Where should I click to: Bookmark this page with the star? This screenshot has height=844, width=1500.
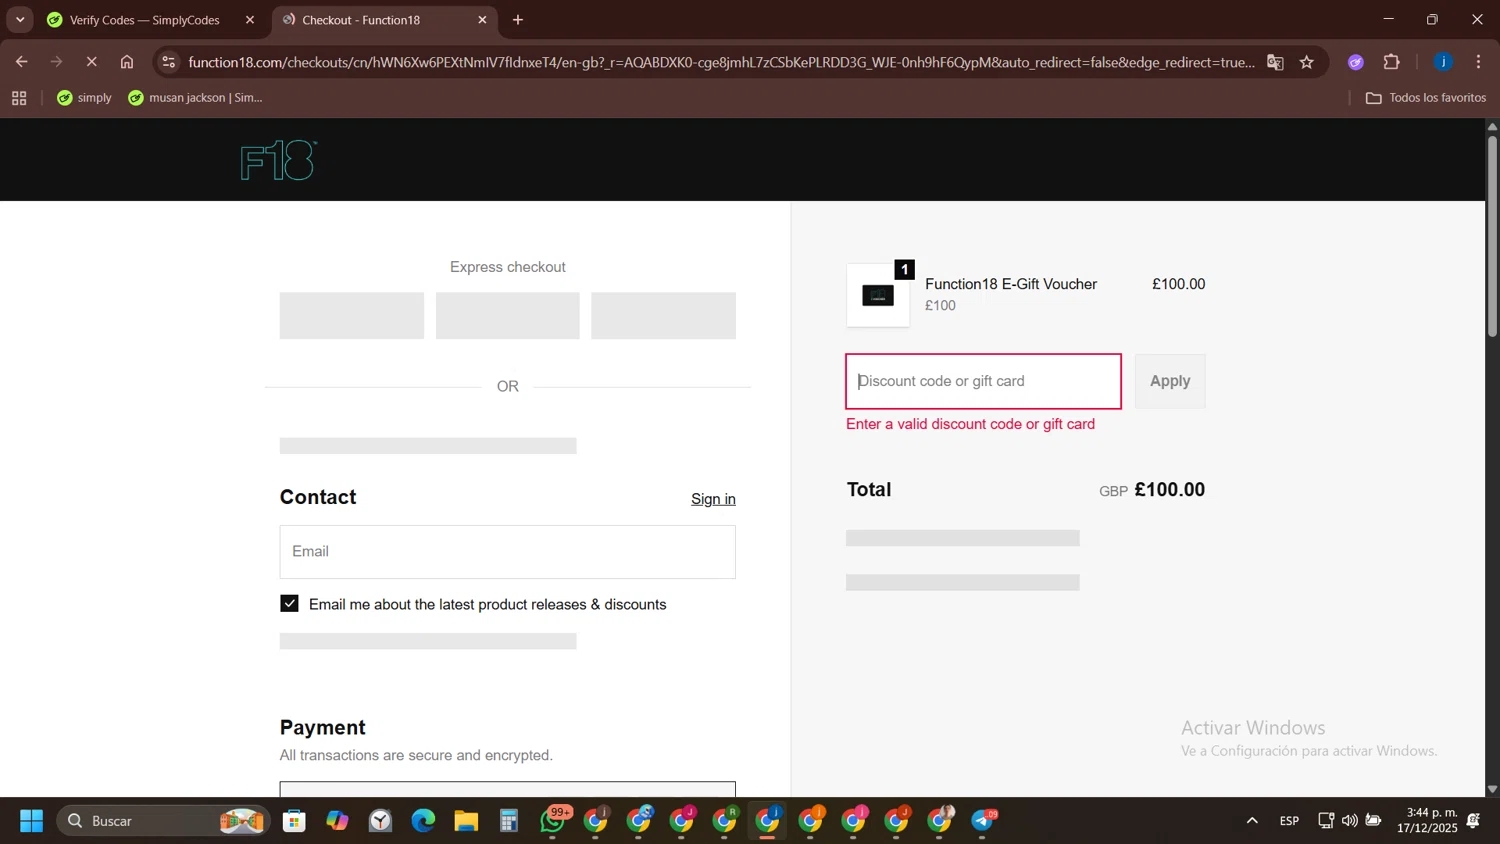(x=1307, y=62)
